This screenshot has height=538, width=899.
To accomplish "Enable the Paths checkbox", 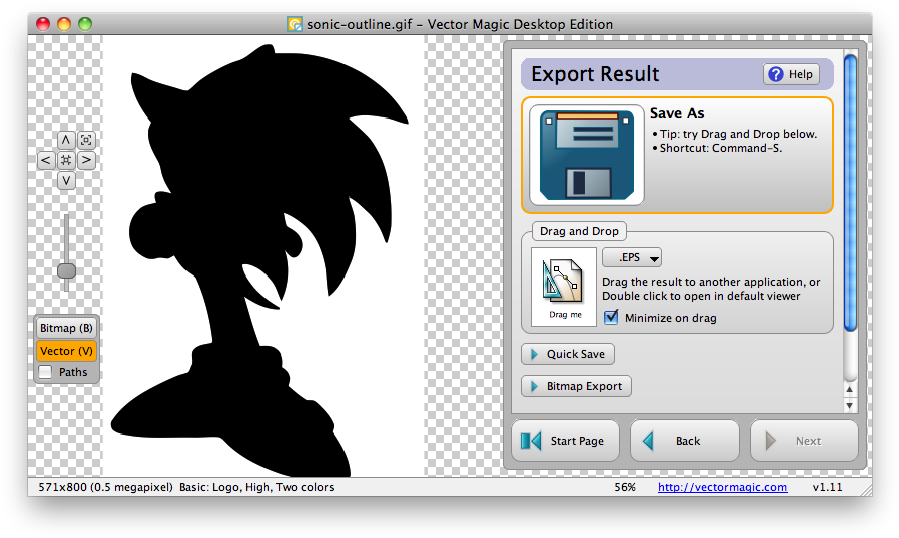I will coord(45,372).
